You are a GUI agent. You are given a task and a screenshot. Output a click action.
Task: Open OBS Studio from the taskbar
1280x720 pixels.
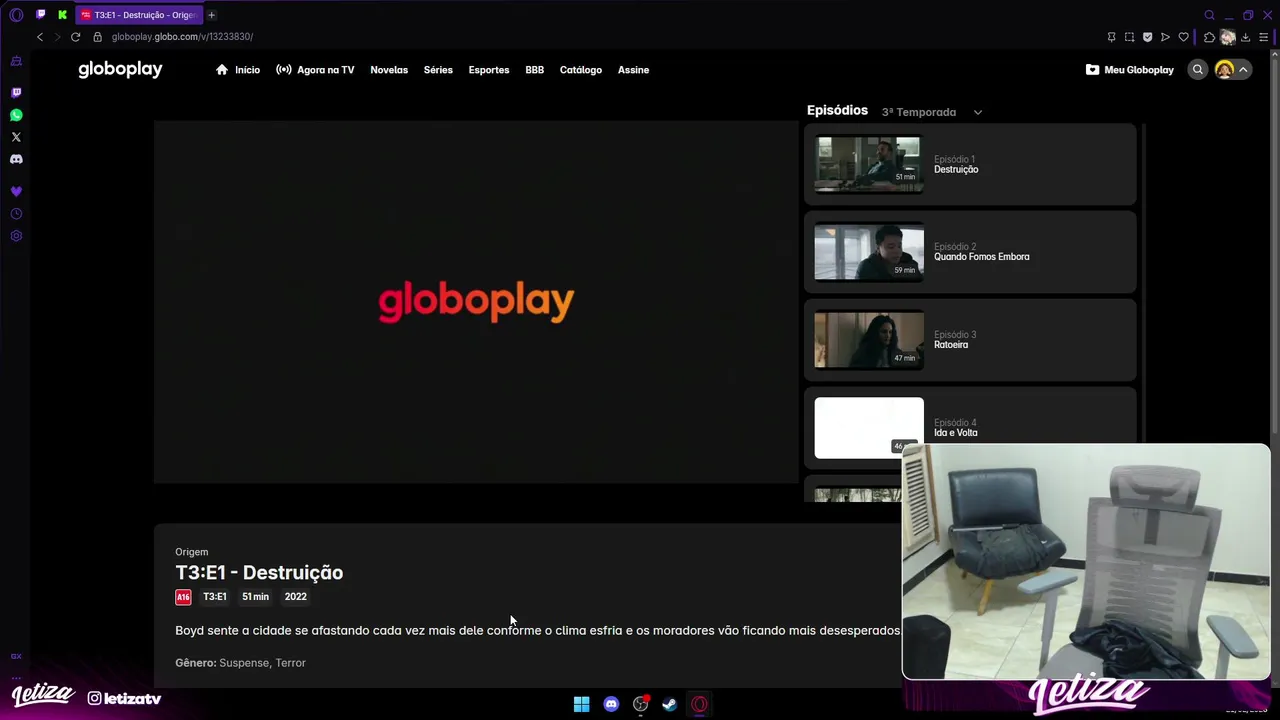[640, 704]
